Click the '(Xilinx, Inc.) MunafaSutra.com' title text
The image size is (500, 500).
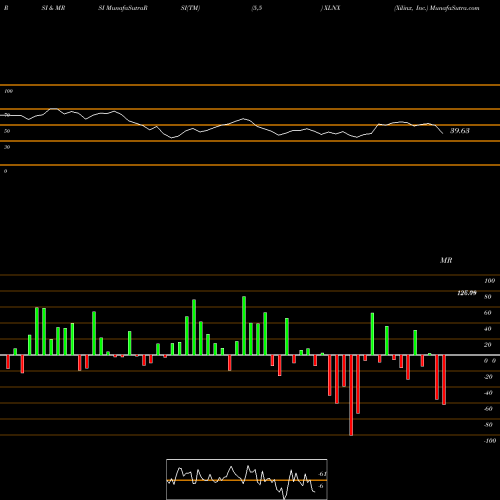click(436, 8)
